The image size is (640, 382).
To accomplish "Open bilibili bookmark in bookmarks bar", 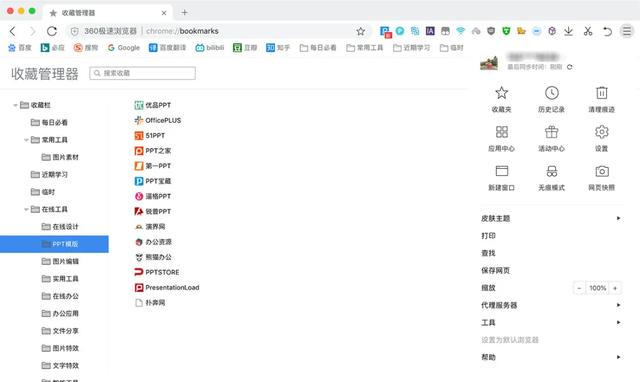I will [210, 48].
